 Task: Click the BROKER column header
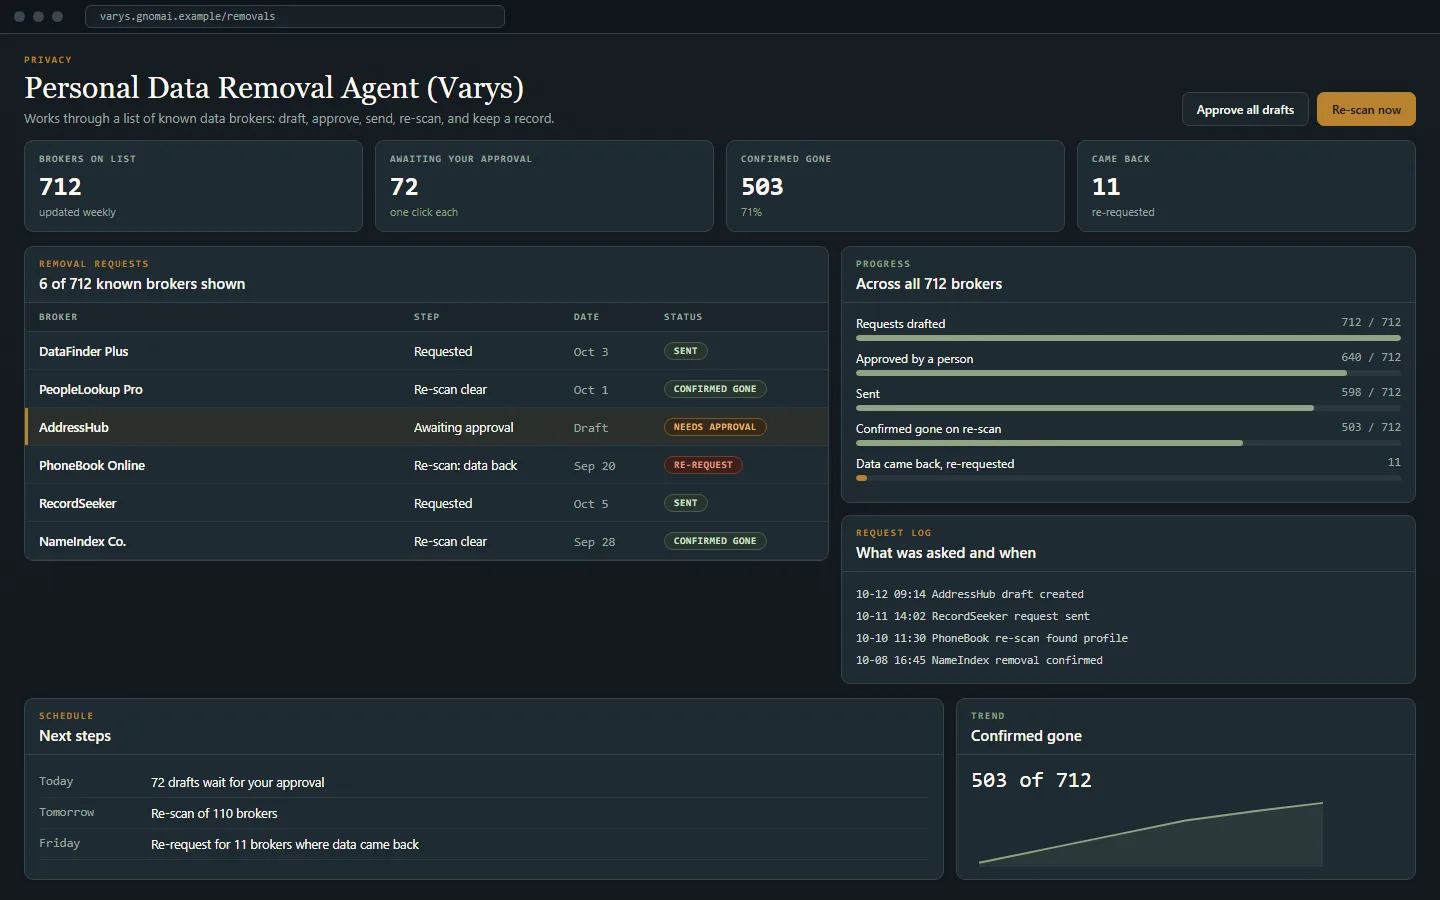(58, 317)
